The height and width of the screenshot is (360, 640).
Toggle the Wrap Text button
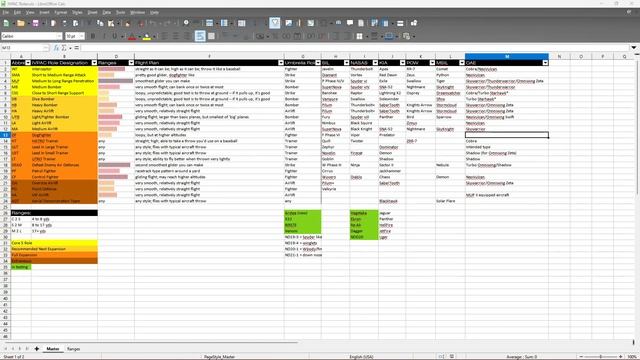point(200,36)
